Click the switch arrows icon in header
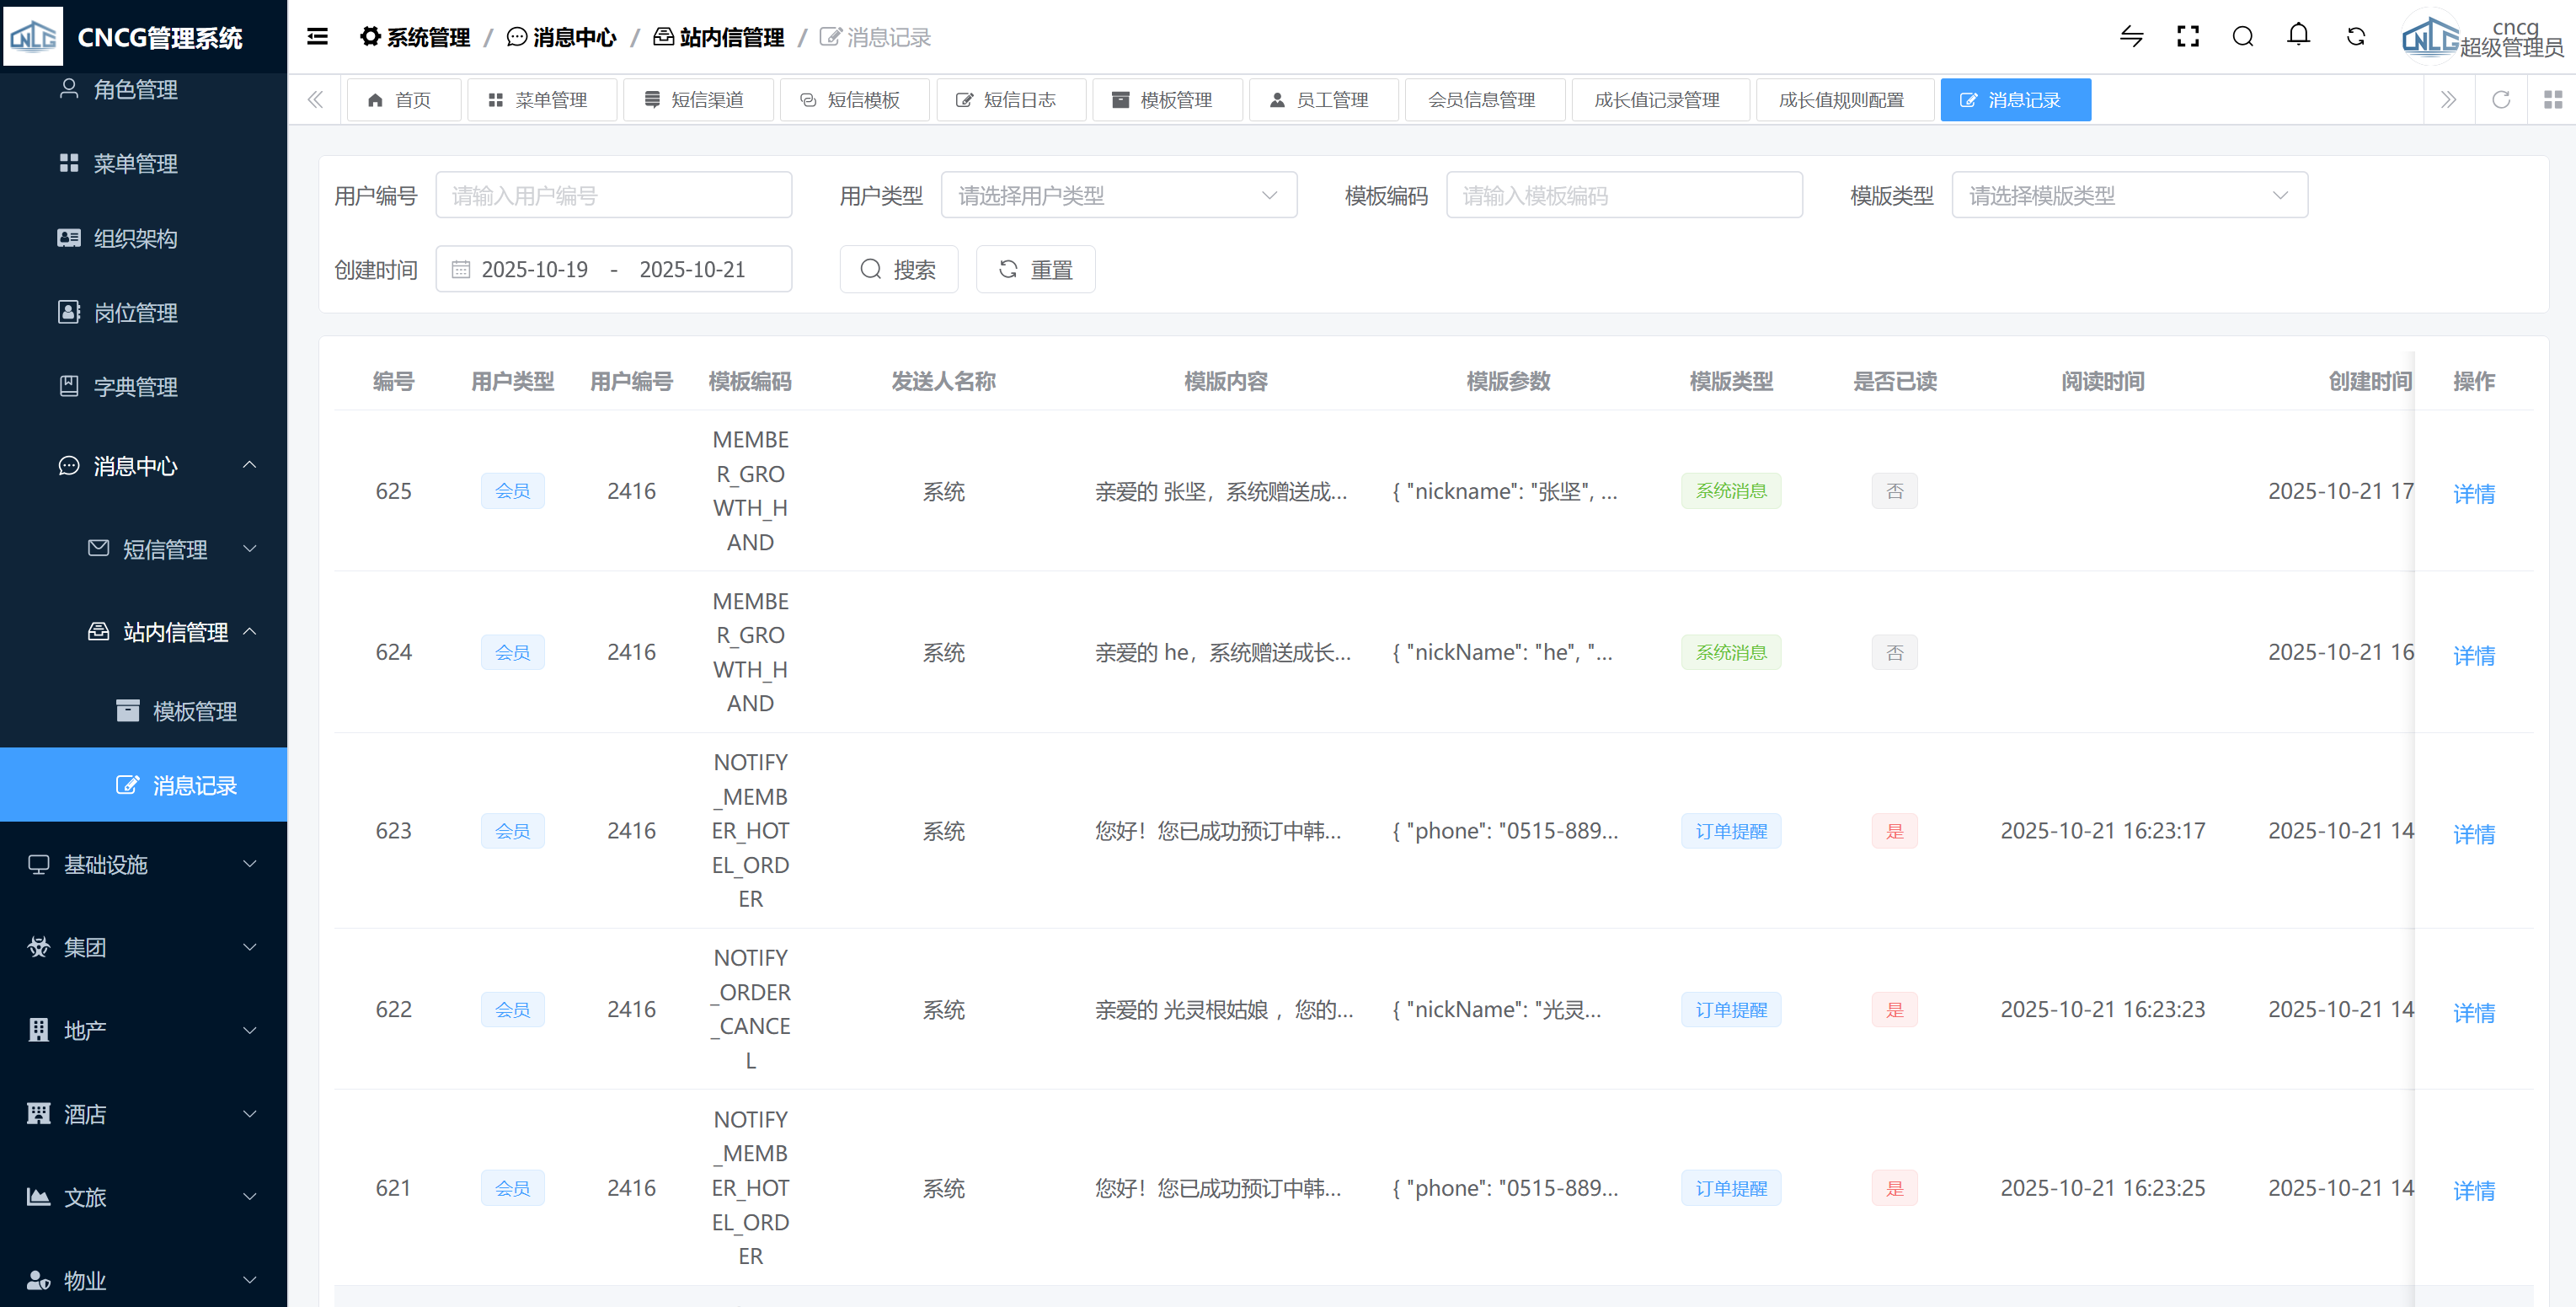 (x=2131, y=37)
